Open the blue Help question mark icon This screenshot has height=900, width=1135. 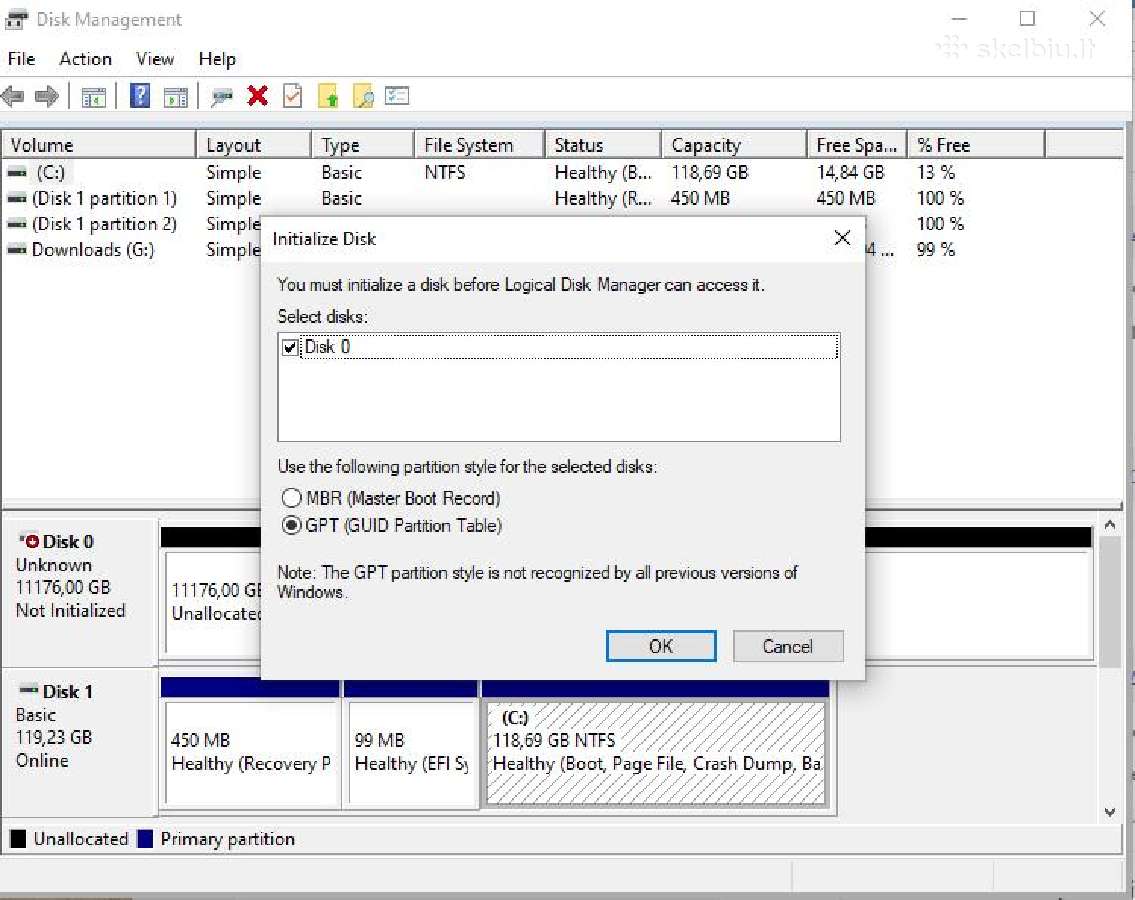pos(140,96)
